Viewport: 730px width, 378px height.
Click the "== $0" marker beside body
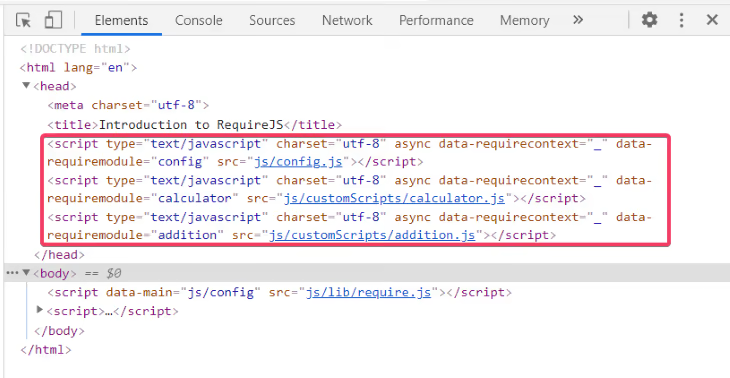coord(102,273)
